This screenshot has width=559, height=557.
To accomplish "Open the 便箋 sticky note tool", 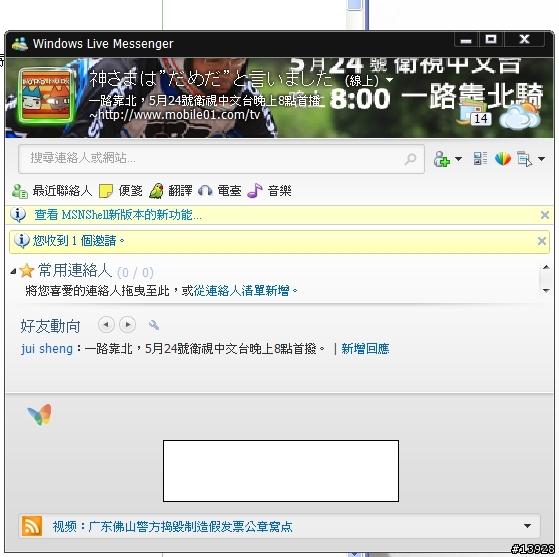I will coord(120,191).
